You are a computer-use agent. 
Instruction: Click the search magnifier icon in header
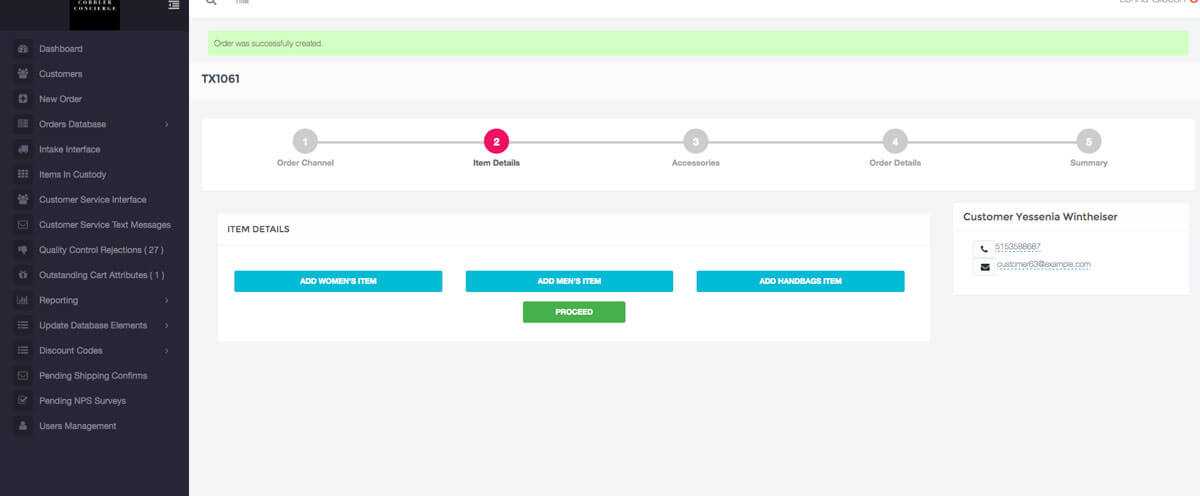tap(211, 3)
